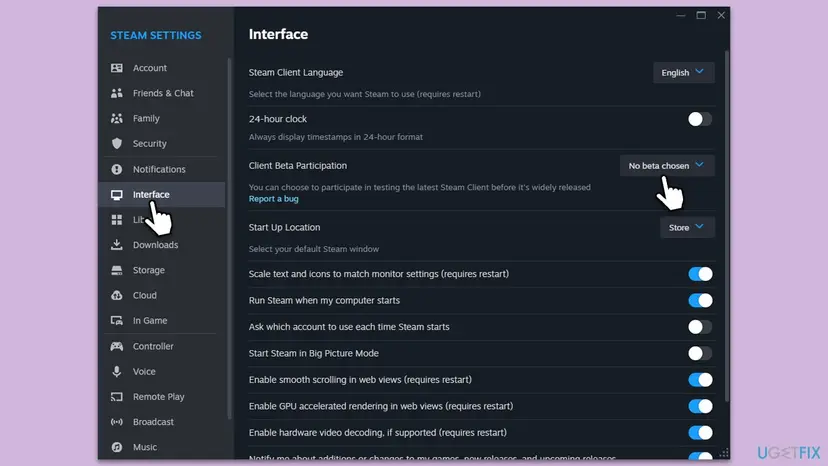Open Downloads settings section
Screen dimensions: 828x466
tap(164, 245)
